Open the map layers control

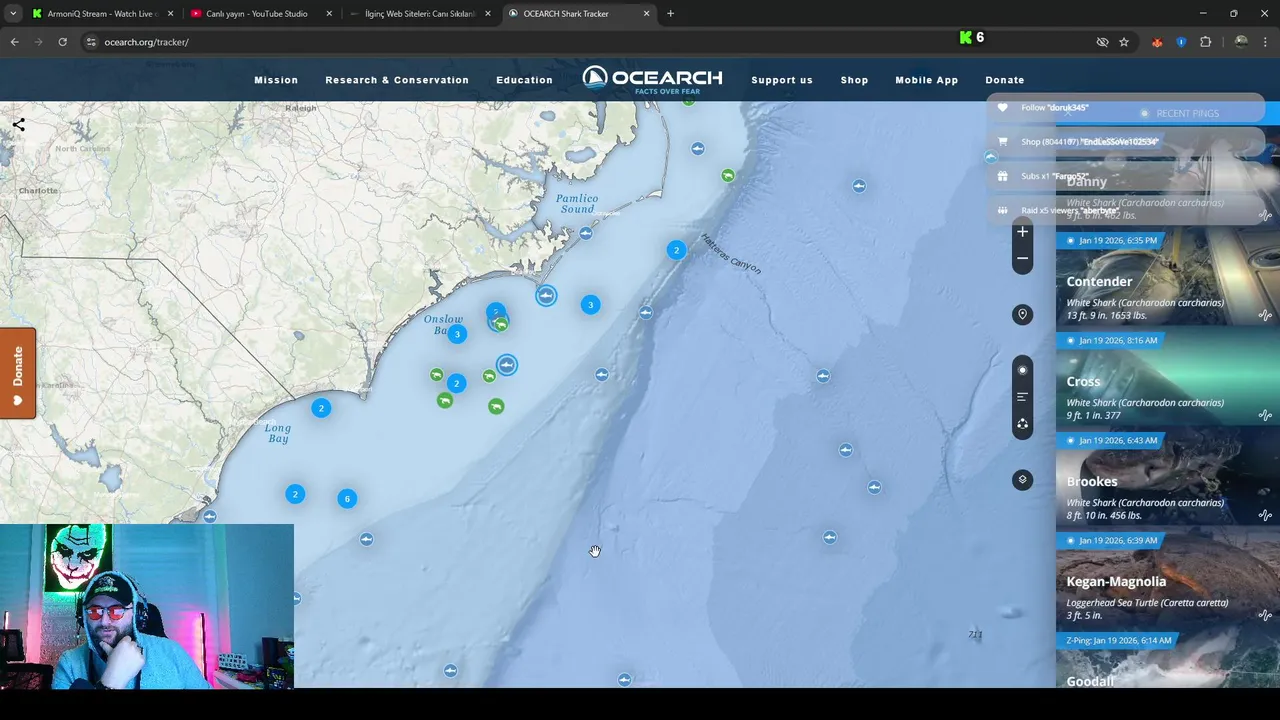point(1022,480)
